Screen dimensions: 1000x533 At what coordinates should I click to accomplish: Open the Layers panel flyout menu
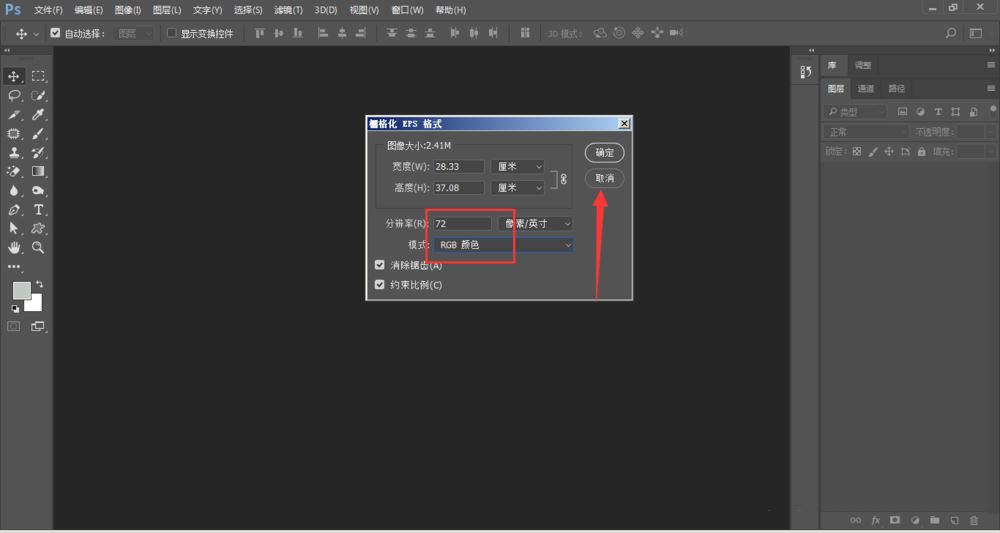[x=990, y=88]
